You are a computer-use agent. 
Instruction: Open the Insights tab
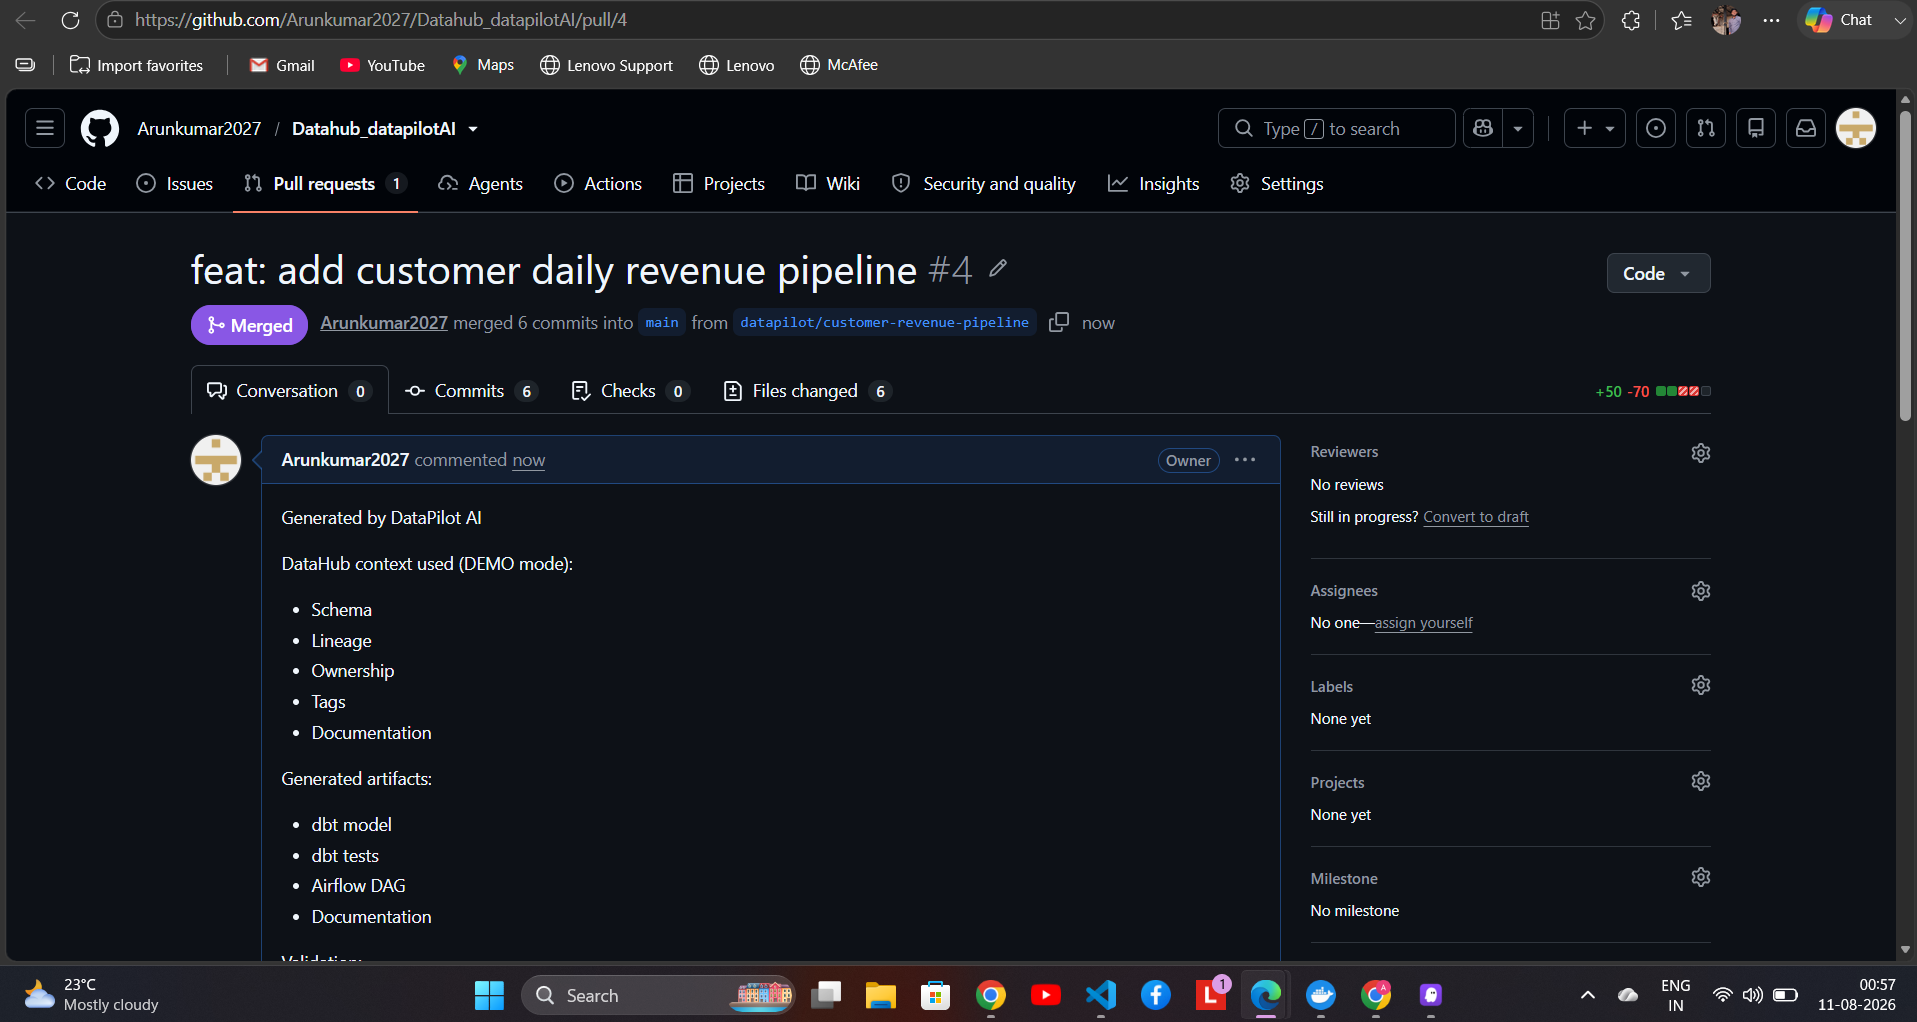tap(1154, 184)
